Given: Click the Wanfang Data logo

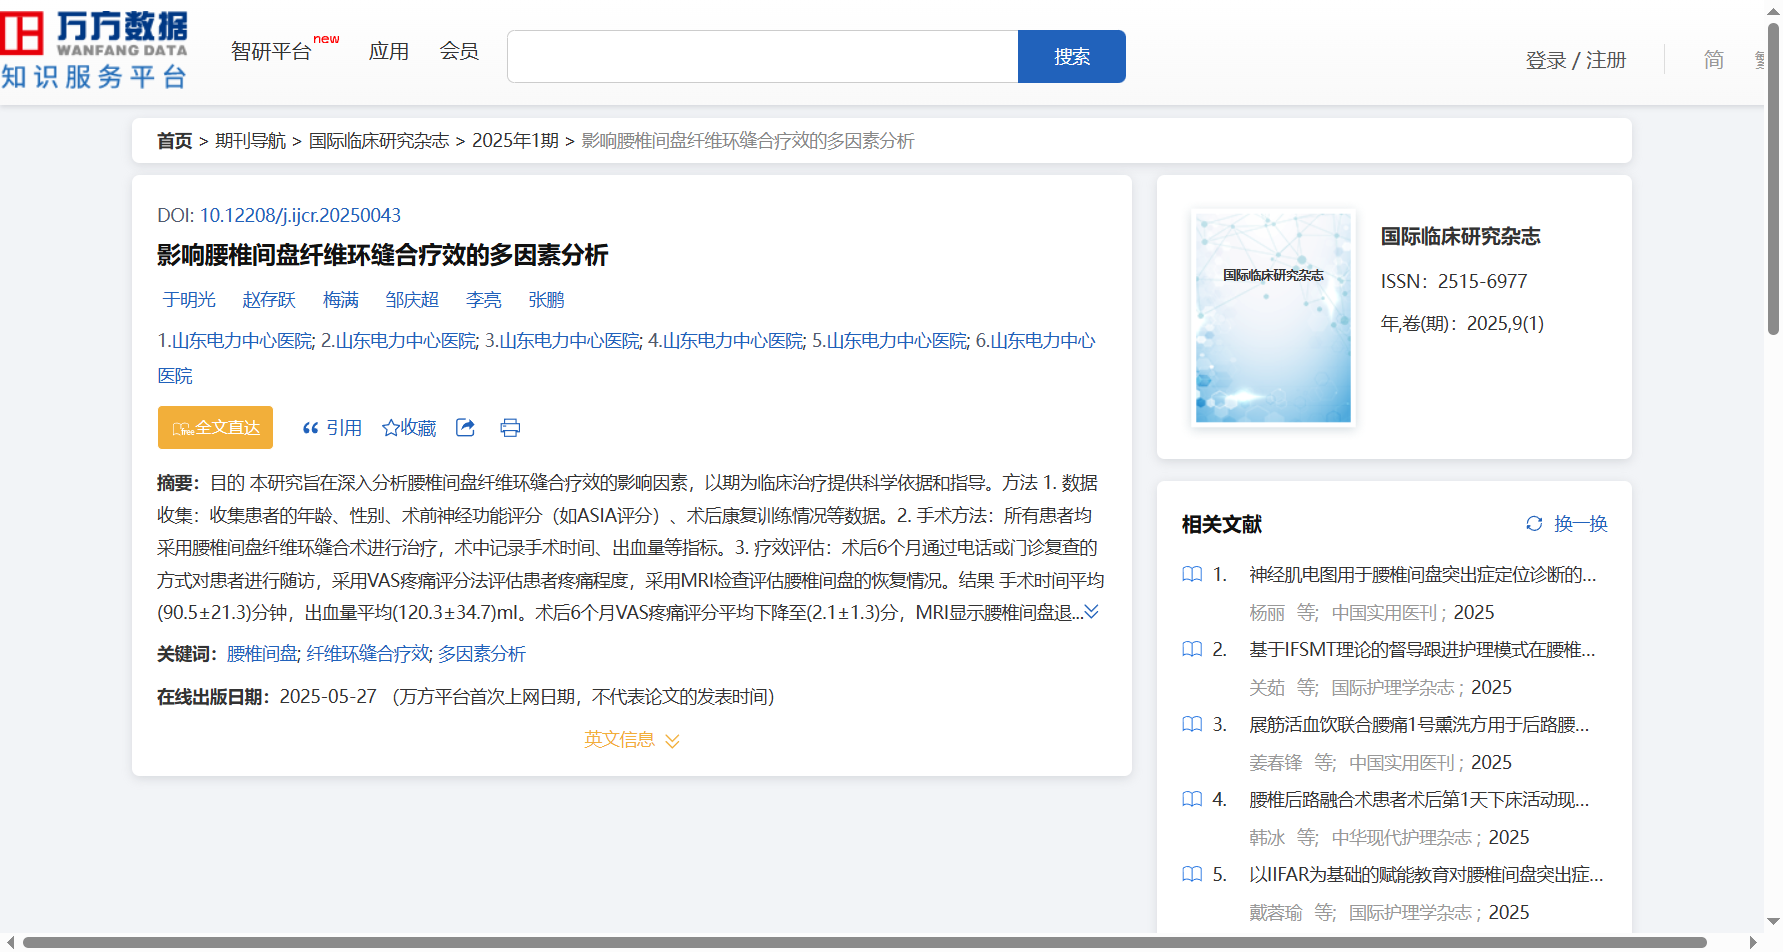Looking at the screenshot, I should (x=94, y=50).
